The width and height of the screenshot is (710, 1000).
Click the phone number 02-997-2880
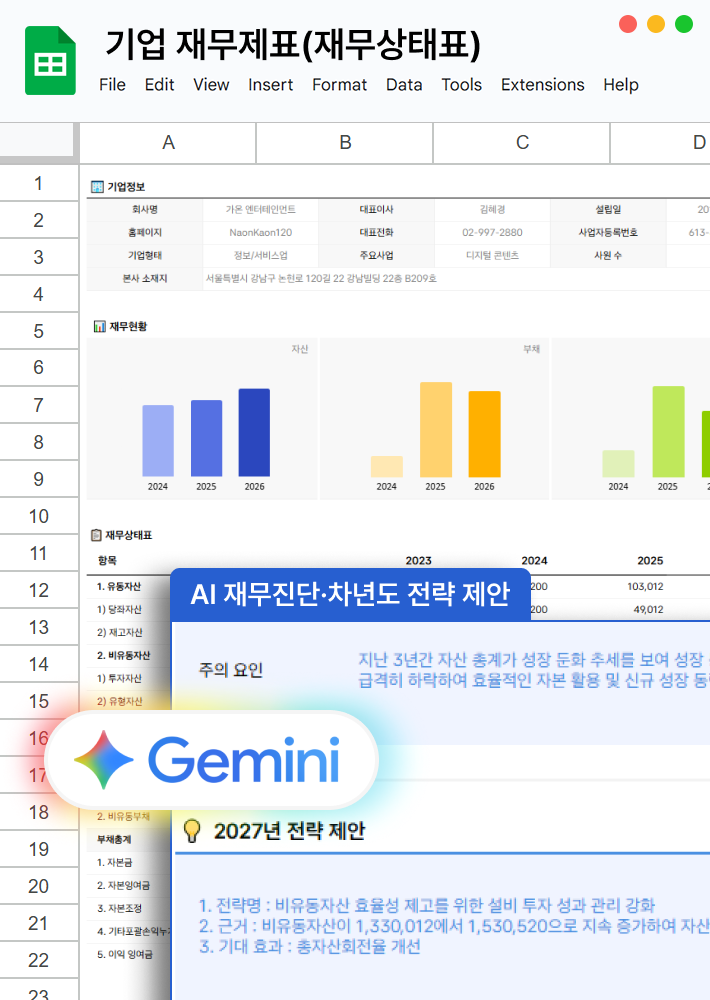[492, 233]
